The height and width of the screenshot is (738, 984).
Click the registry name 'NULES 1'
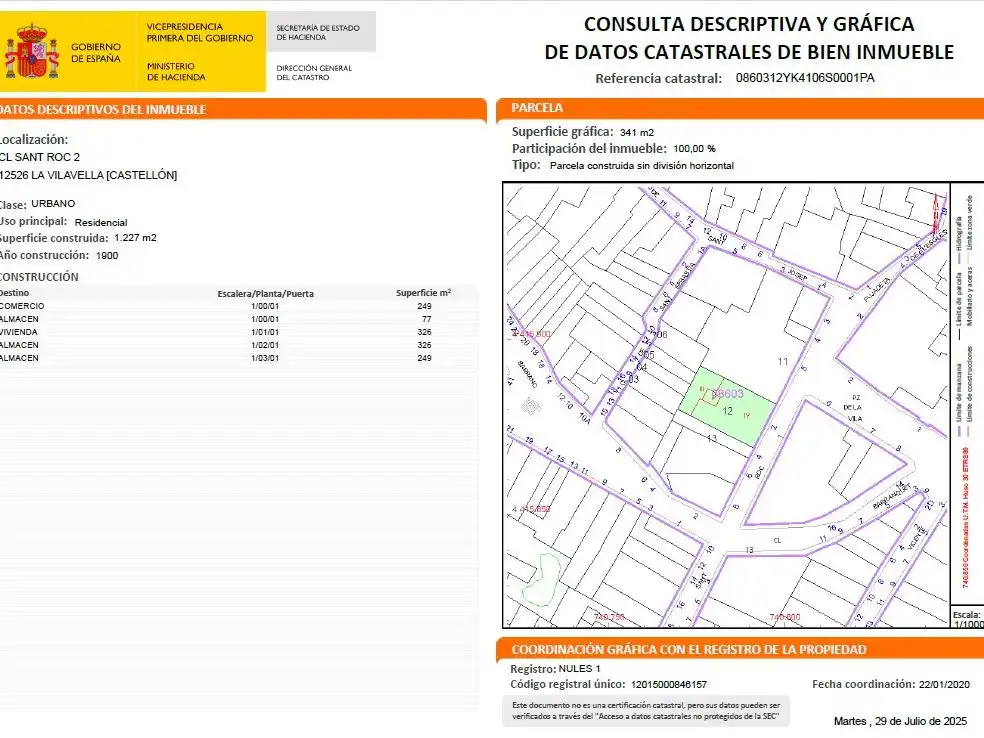tap(579, 668)
